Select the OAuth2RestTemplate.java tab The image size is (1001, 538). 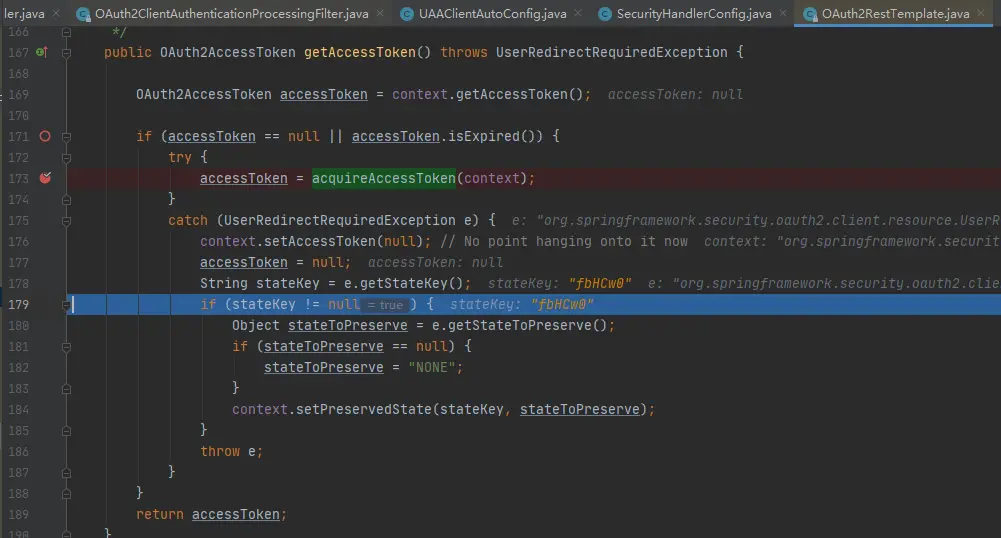[895, 13]
